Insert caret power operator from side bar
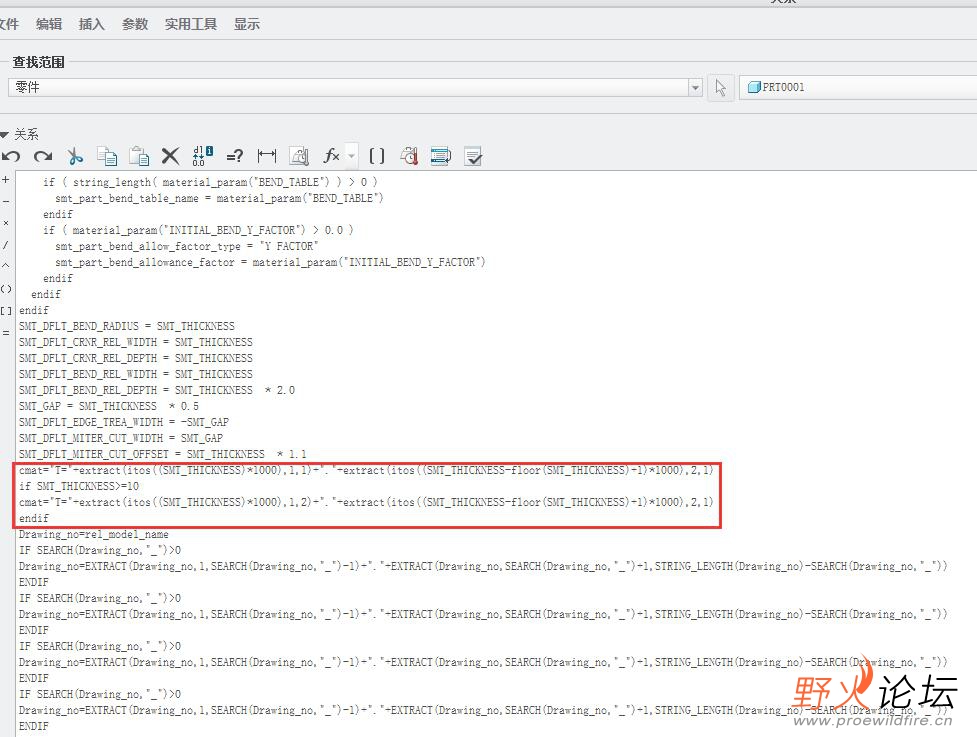The height and width of the screenshot is (737, 977). coord(6,265)
